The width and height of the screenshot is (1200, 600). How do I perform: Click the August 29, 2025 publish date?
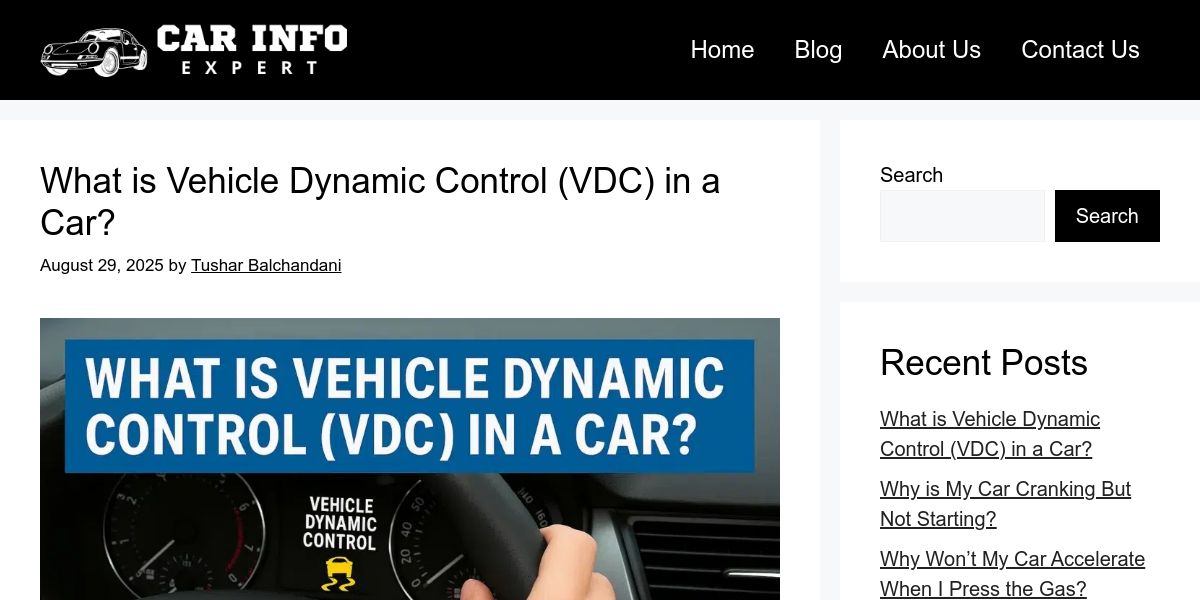(x=102, y=266)
